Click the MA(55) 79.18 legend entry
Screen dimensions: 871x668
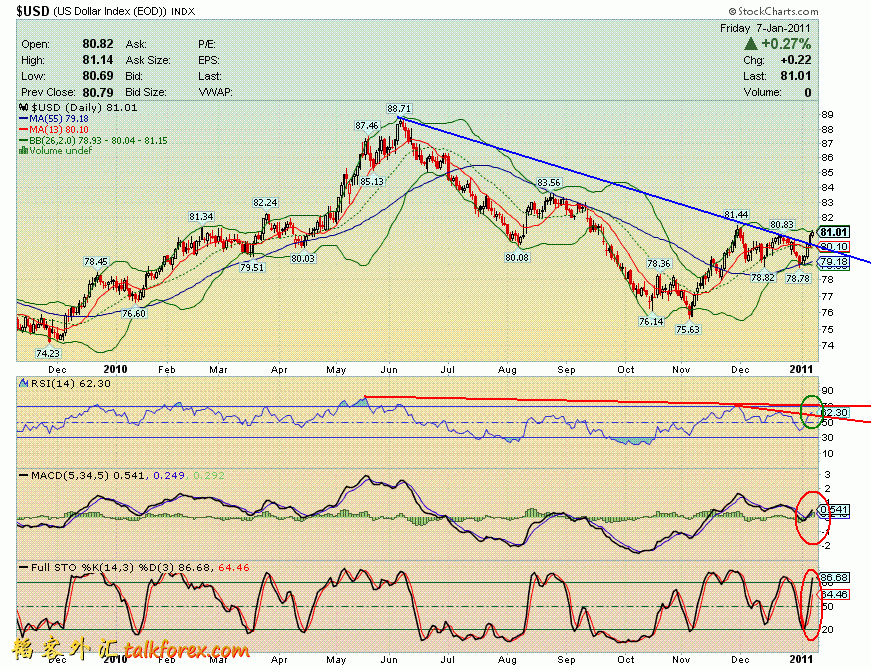54,119
